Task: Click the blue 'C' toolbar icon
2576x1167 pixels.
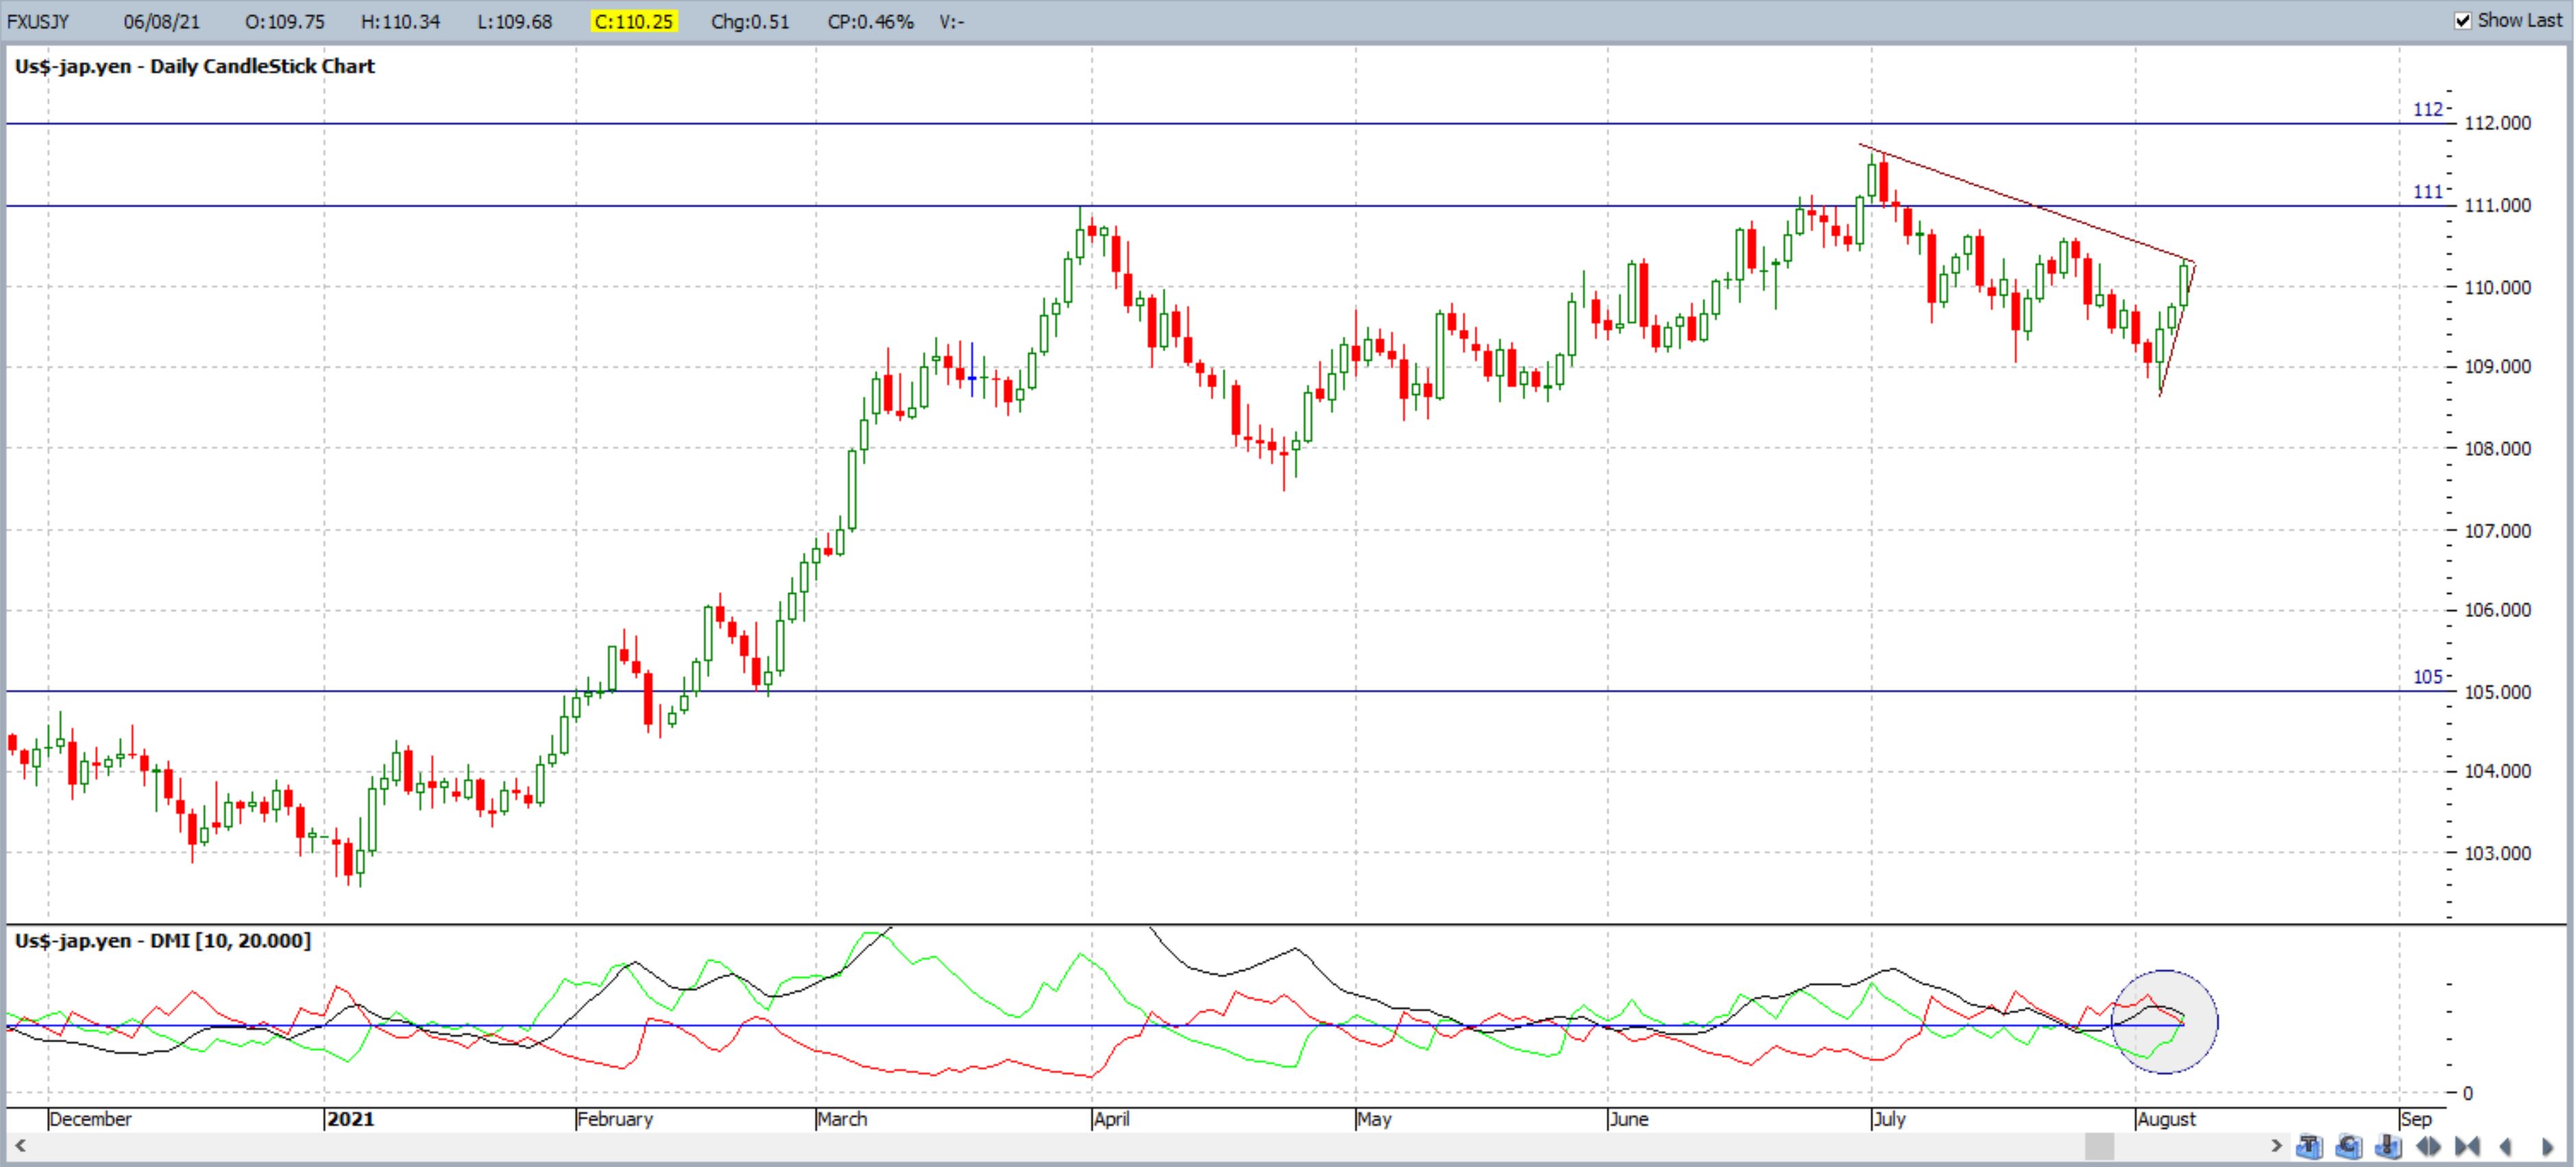Action: [2349, 1146]
